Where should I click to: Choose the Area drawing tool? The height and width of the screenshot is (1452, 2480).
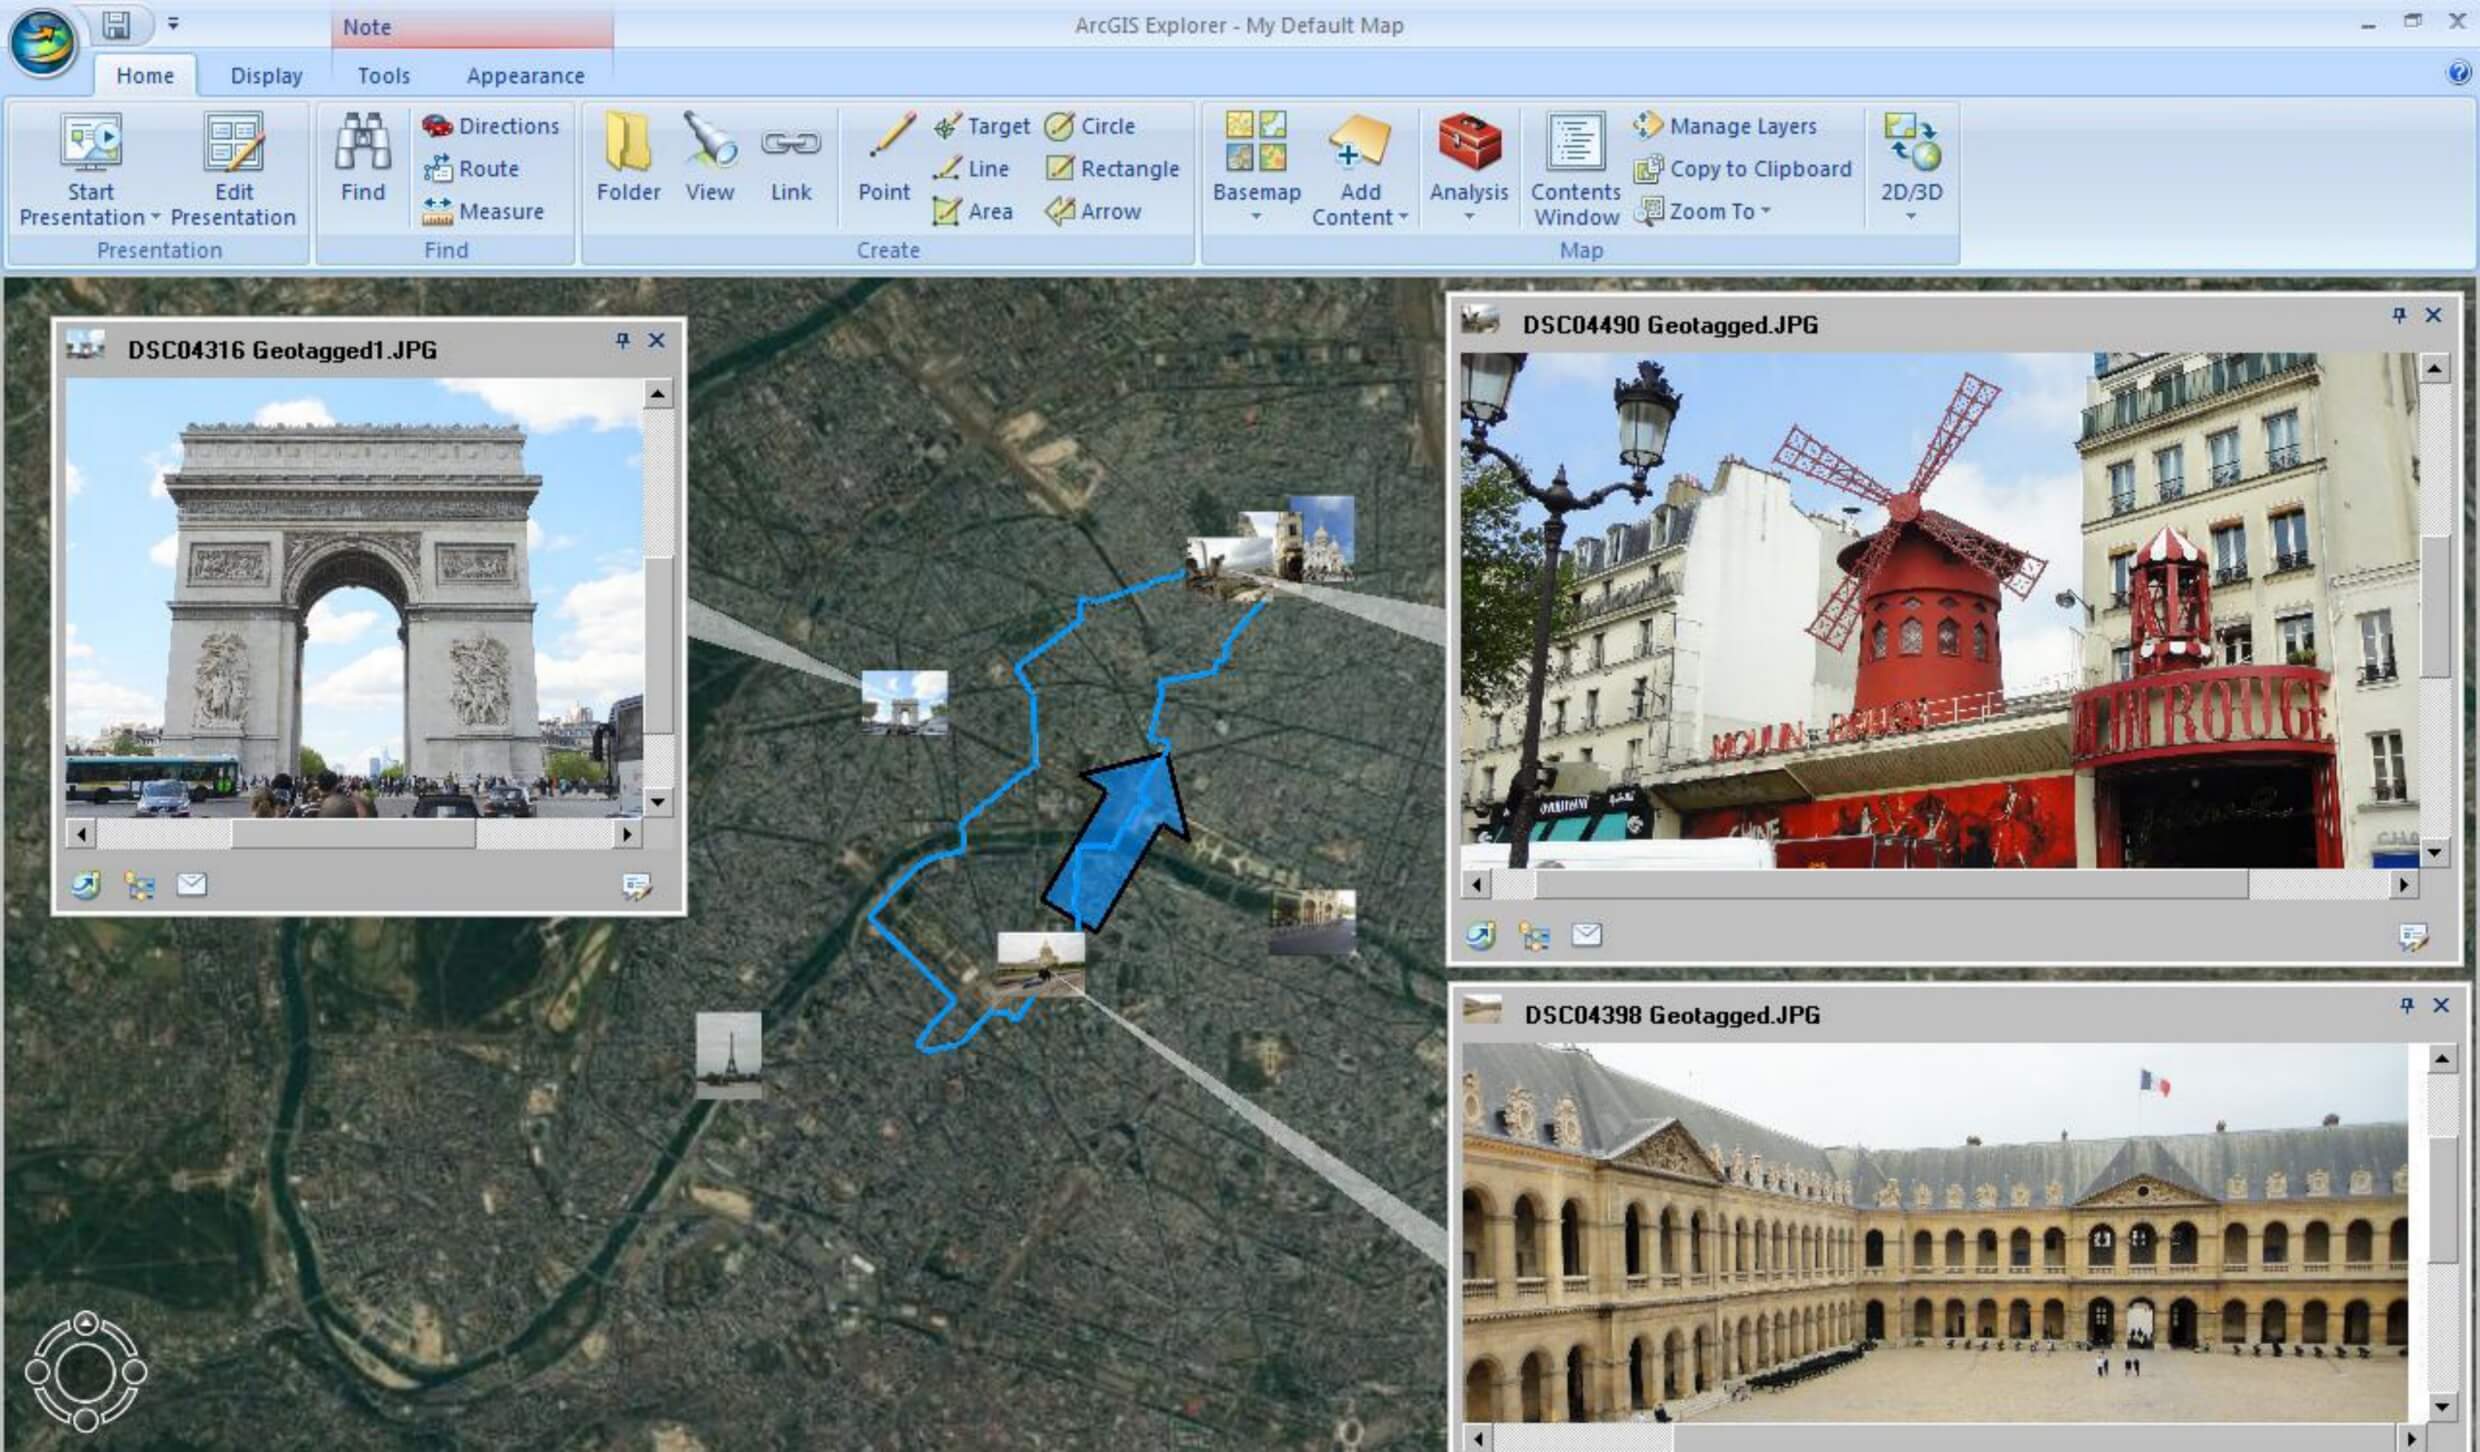point(973,211)
